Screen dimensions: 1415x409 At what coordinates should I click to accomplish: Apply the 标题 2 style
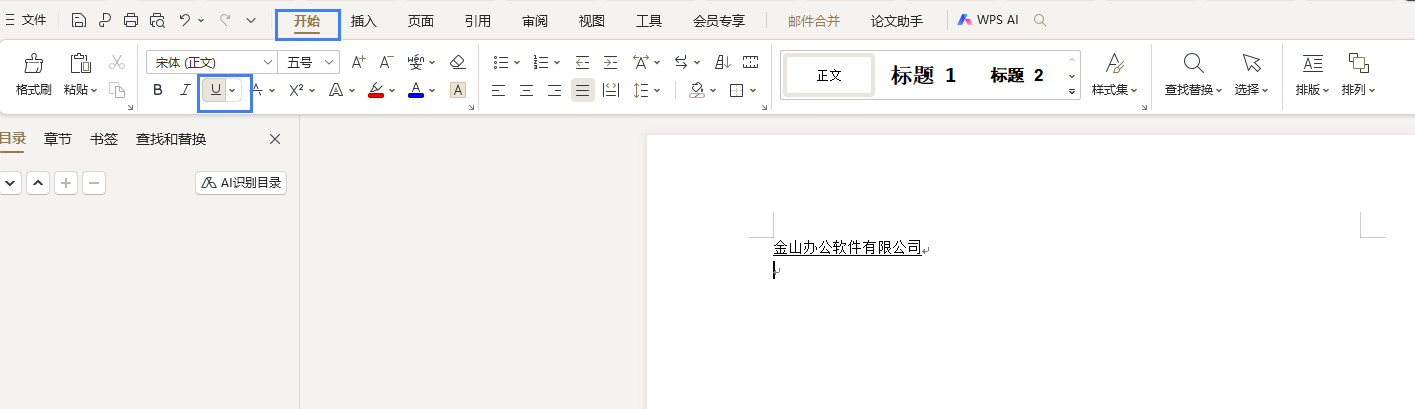click(x=1017, y=75)
